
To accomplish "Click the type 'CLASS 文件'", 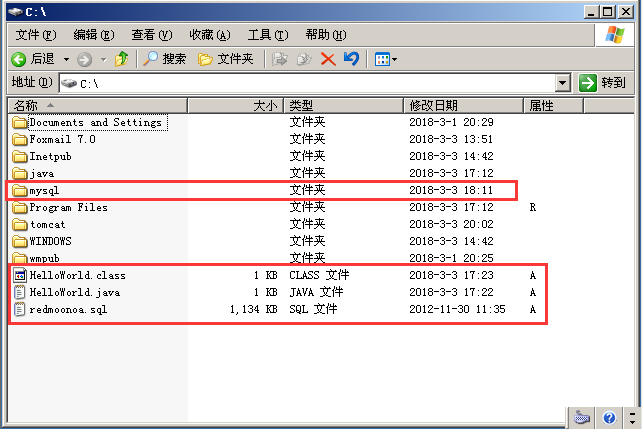I will point(319,275).
